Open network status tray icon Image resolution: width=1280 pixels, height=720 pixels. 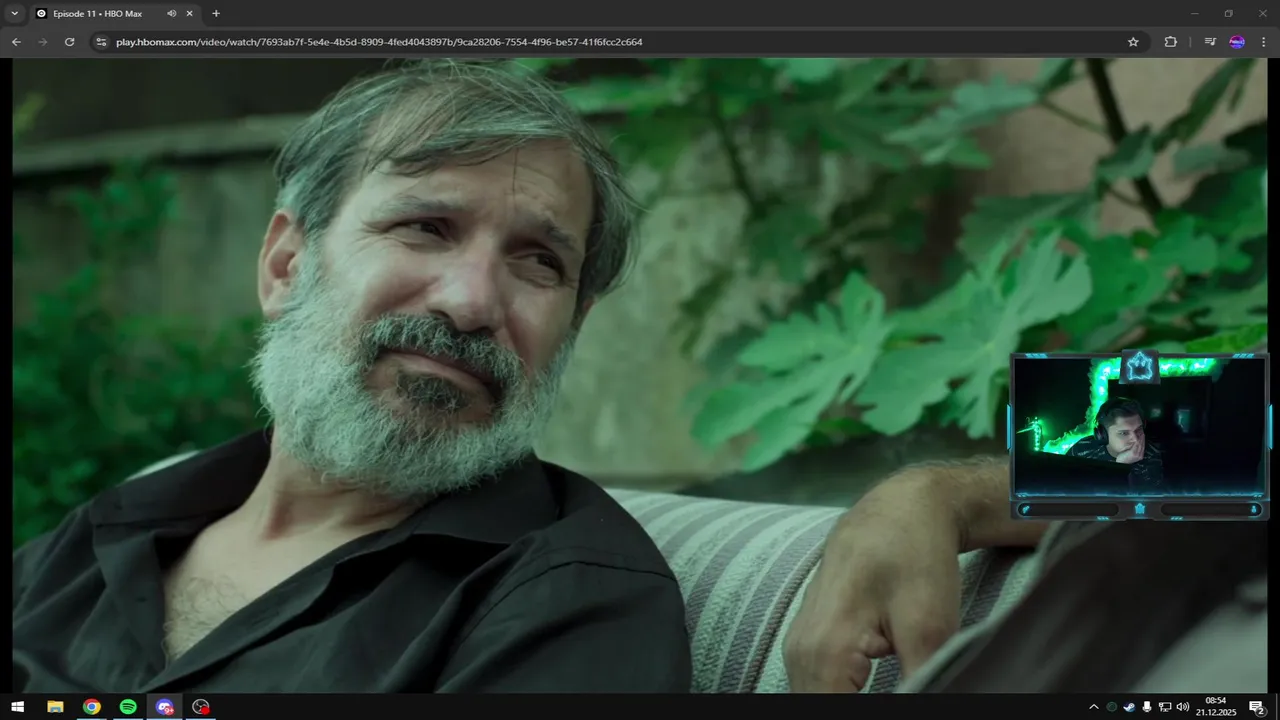point(1165,707)
